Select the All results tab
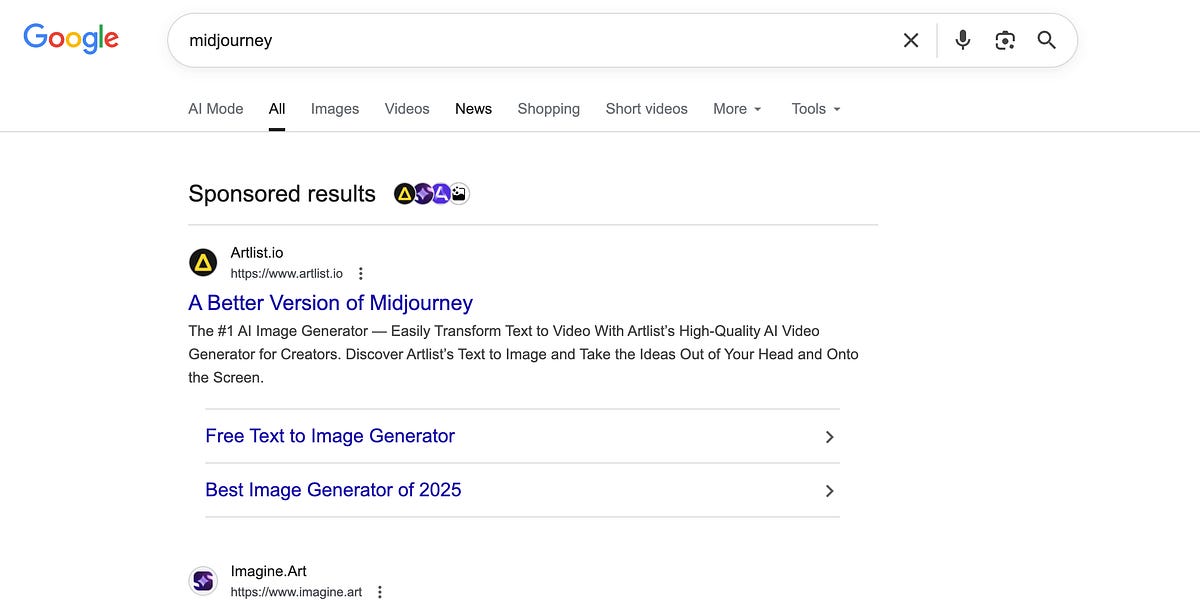 (277, 109)
